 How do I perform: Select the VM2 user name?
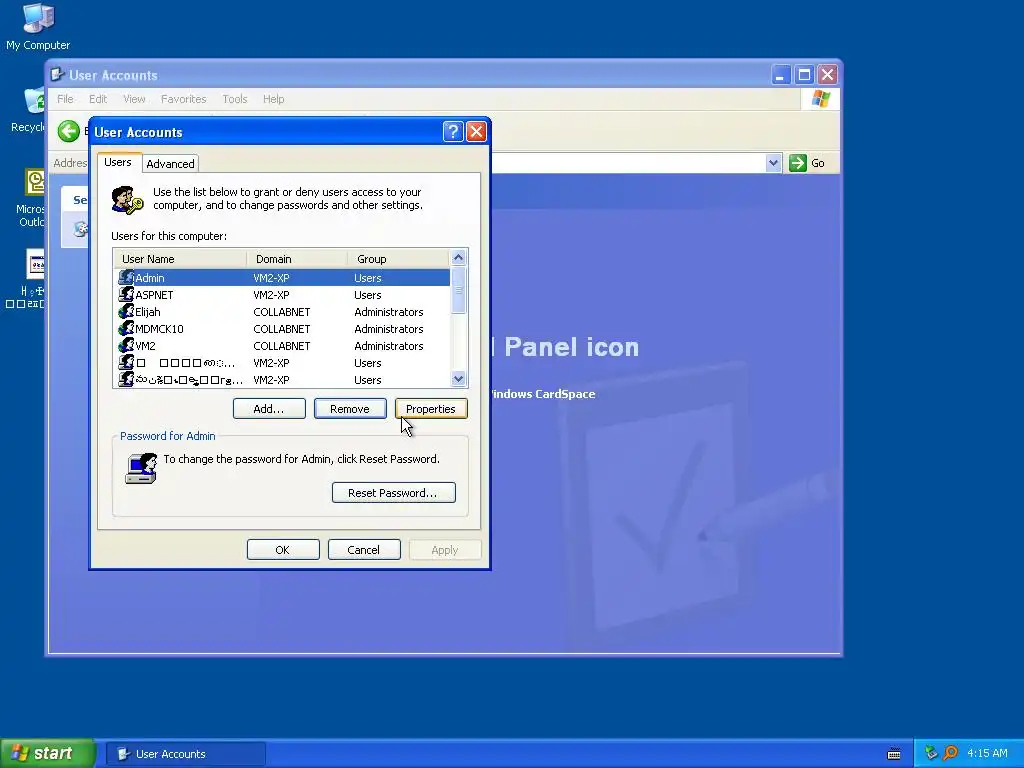pyautogui.click(x=145, y=345)
